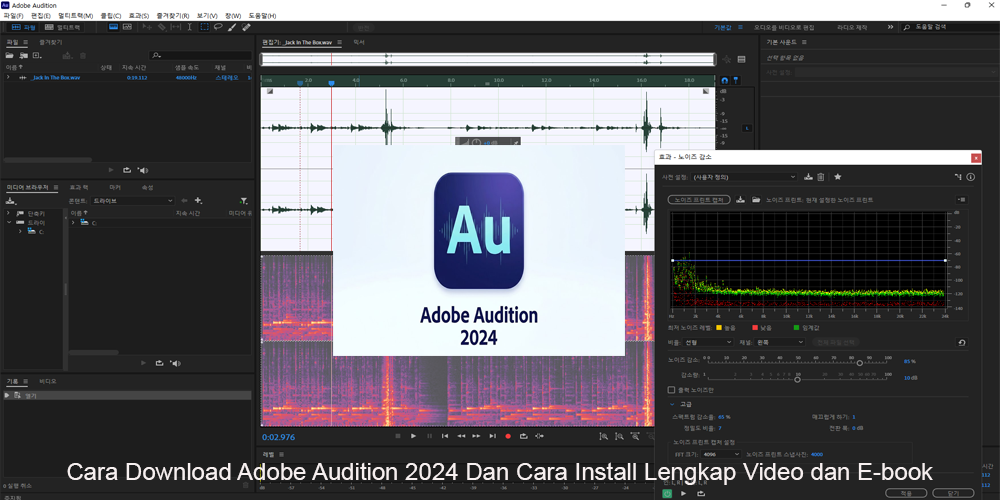1000x500 pixels.
Task: Switch to the 효과 랙 tab
Action: (79, 188)
